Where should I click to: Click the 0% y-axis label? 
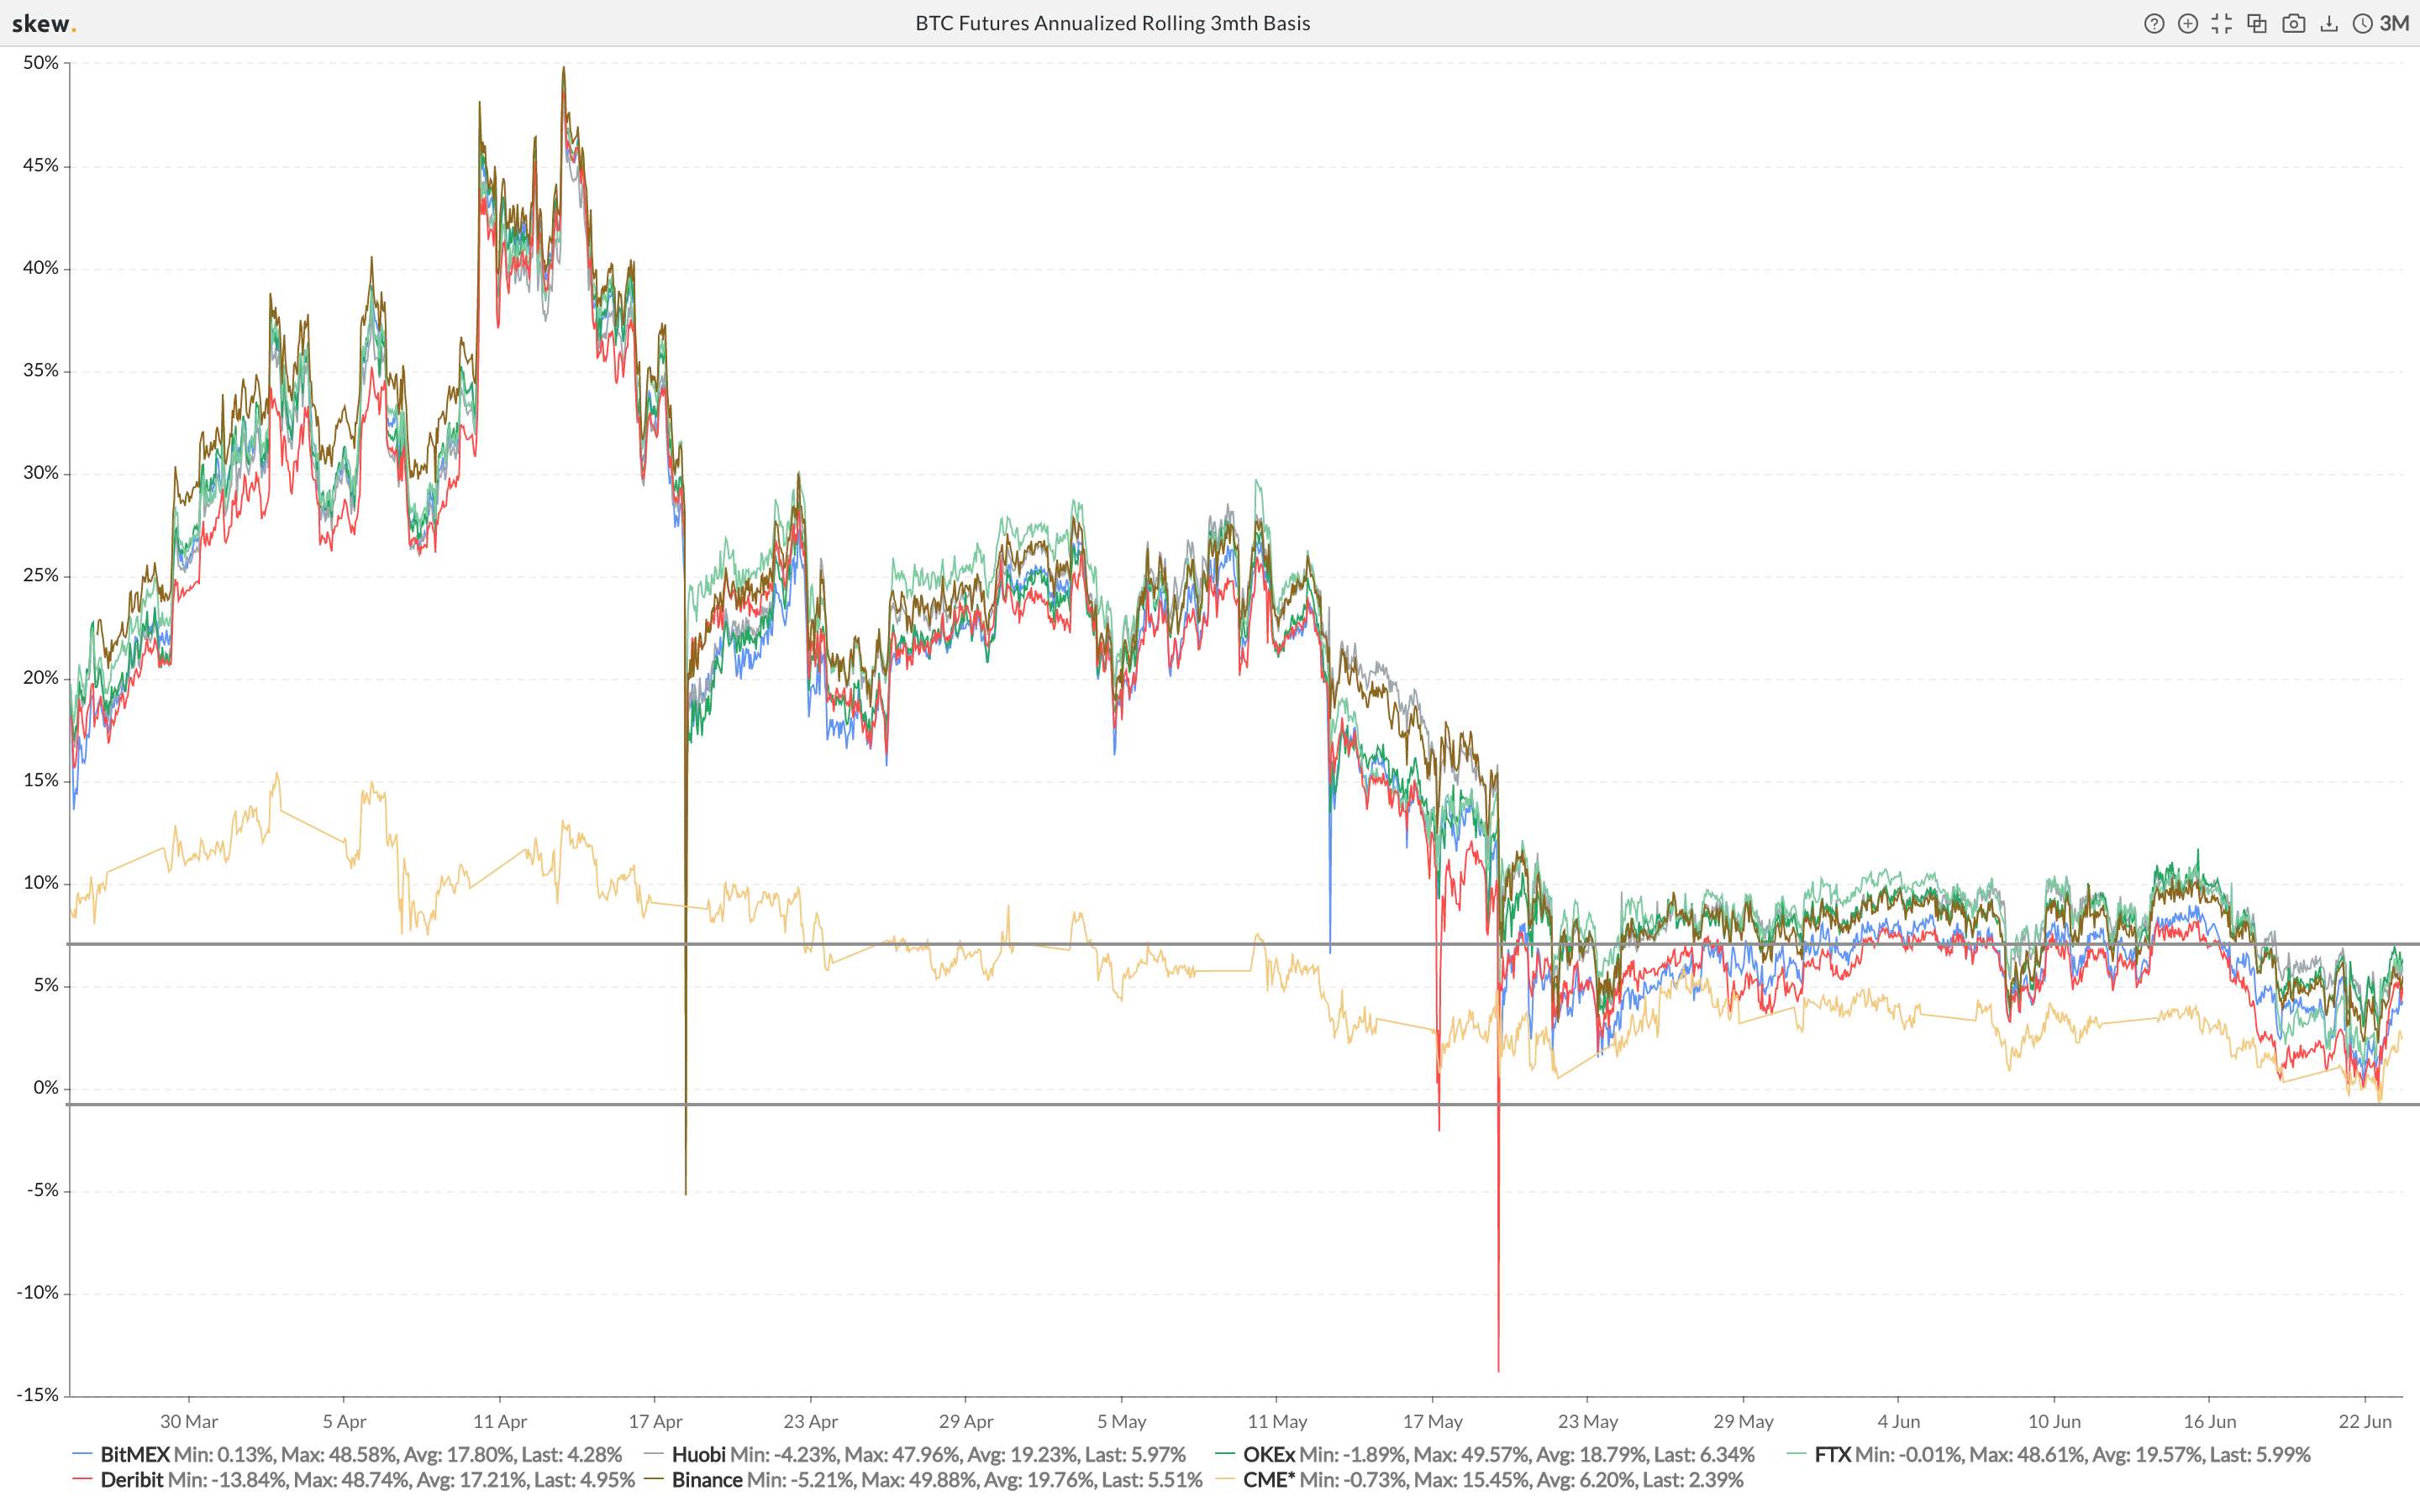pyautogui.click(x=46, y=1088)
